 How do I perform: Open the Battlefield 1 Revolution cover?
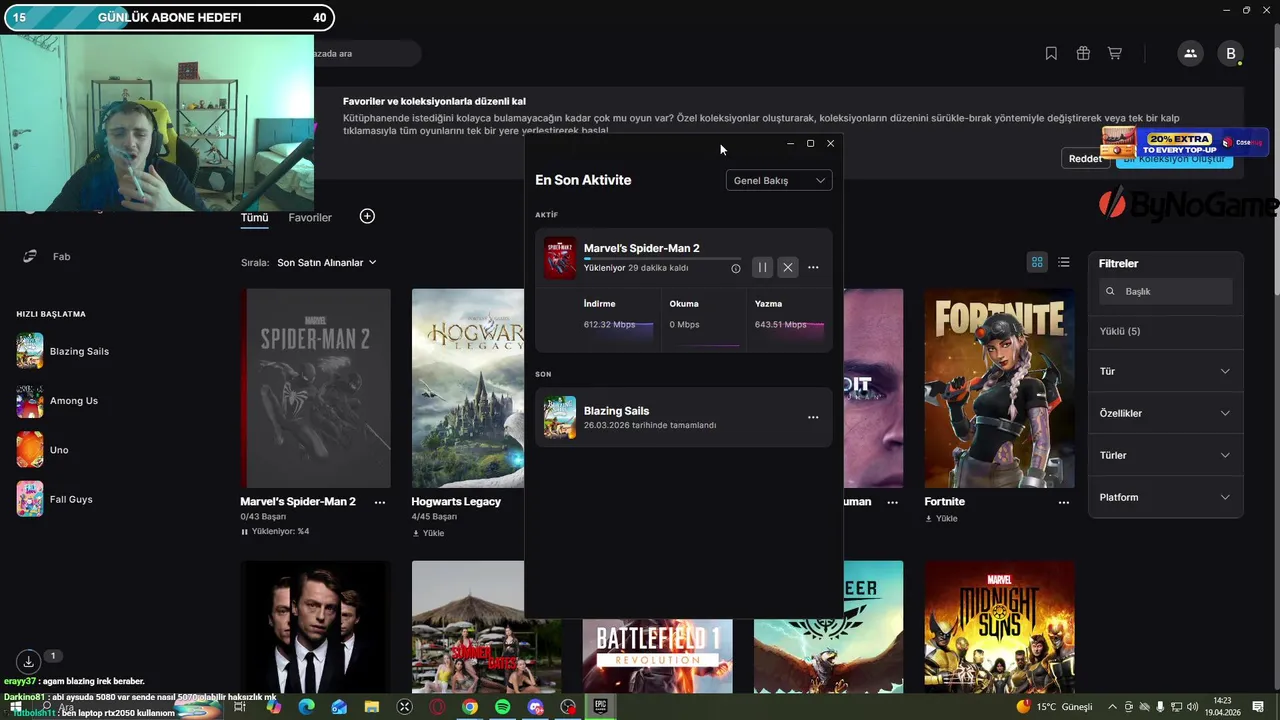point(658,656)
